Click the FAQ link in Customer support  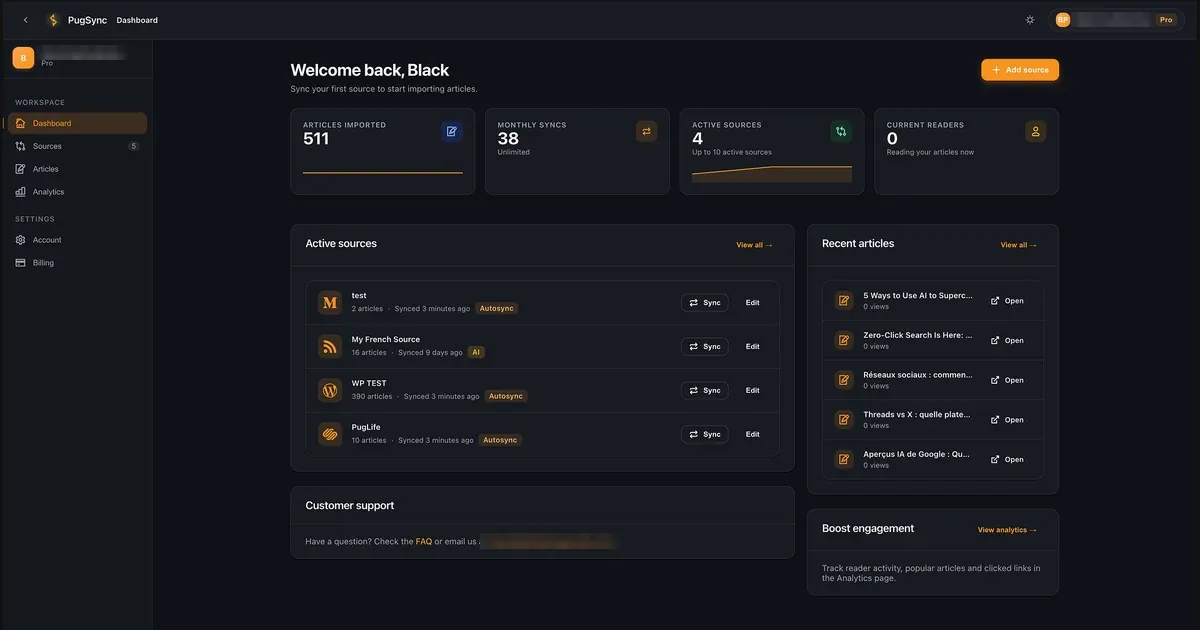424,542
